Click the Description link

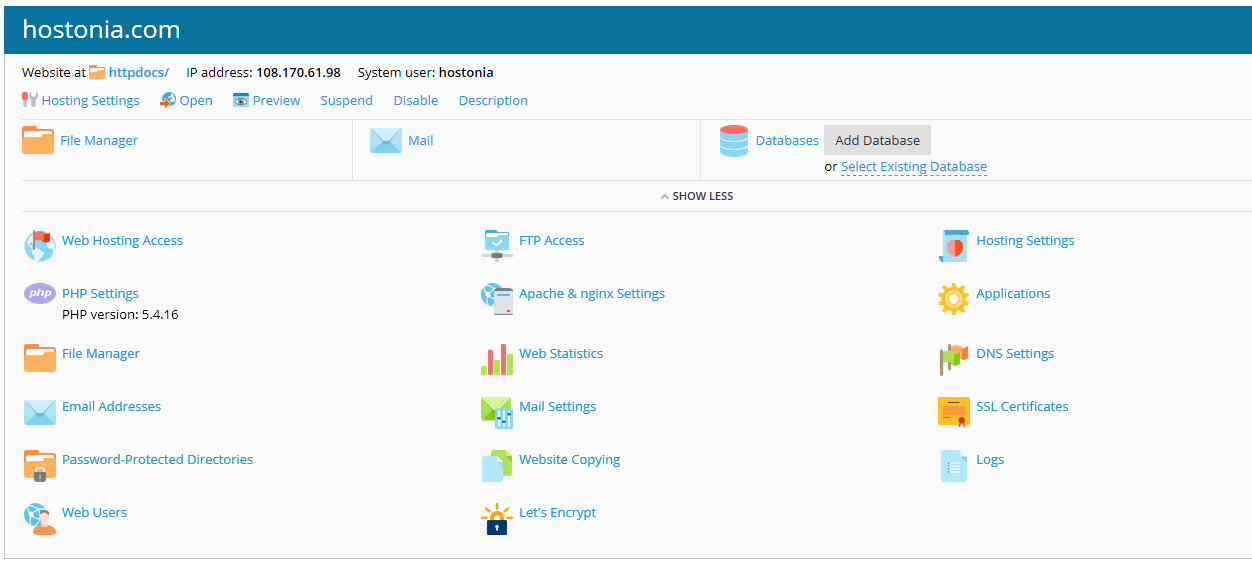(x=493, y=100)
